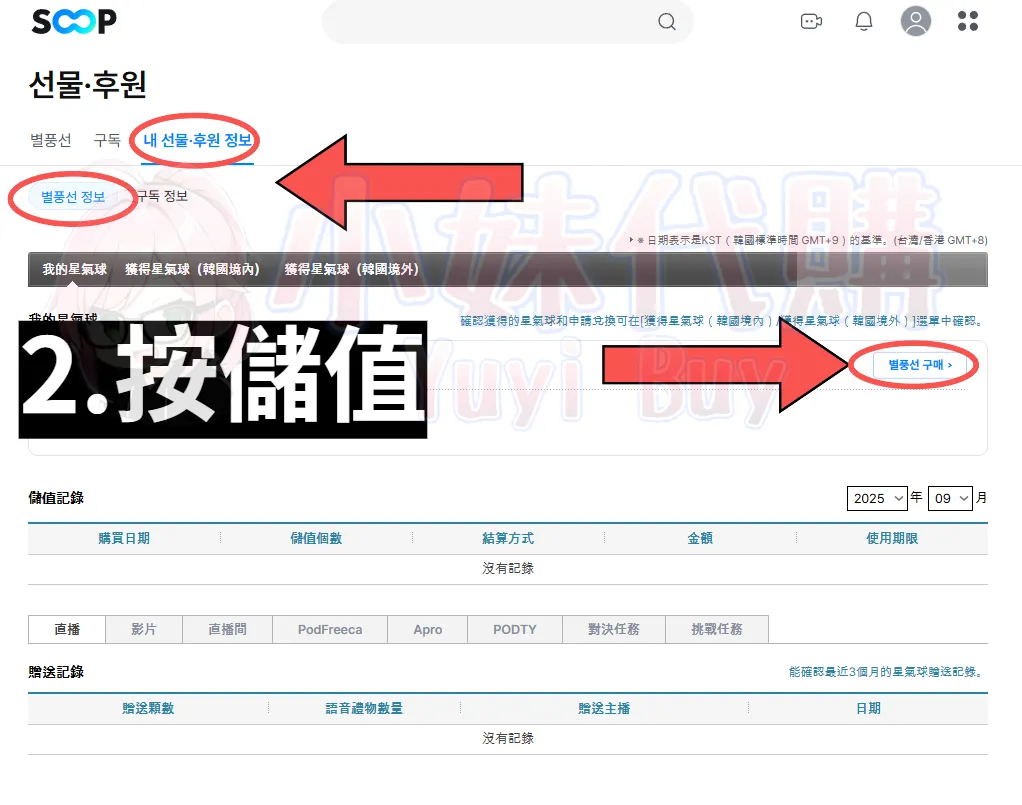Select the 내 선물·후원 정보 tab
This screenshot has width=1022, height=805.
click(x=197, y=140)
